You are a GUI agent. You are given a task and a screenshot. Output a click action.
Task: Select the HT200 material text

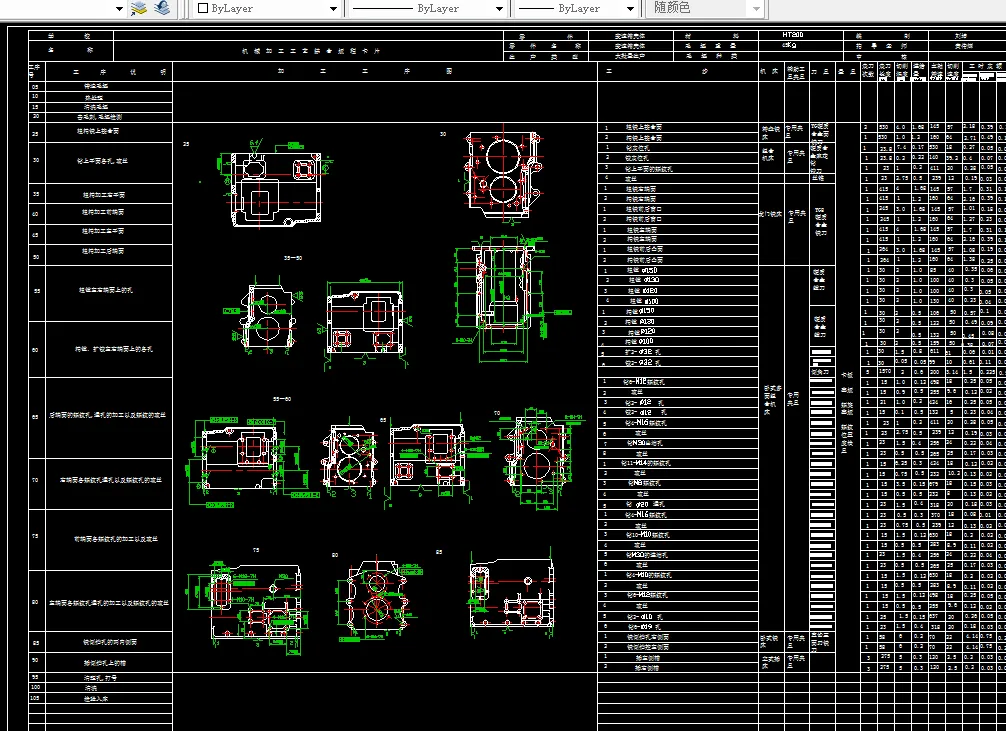[x=793, y=35]
